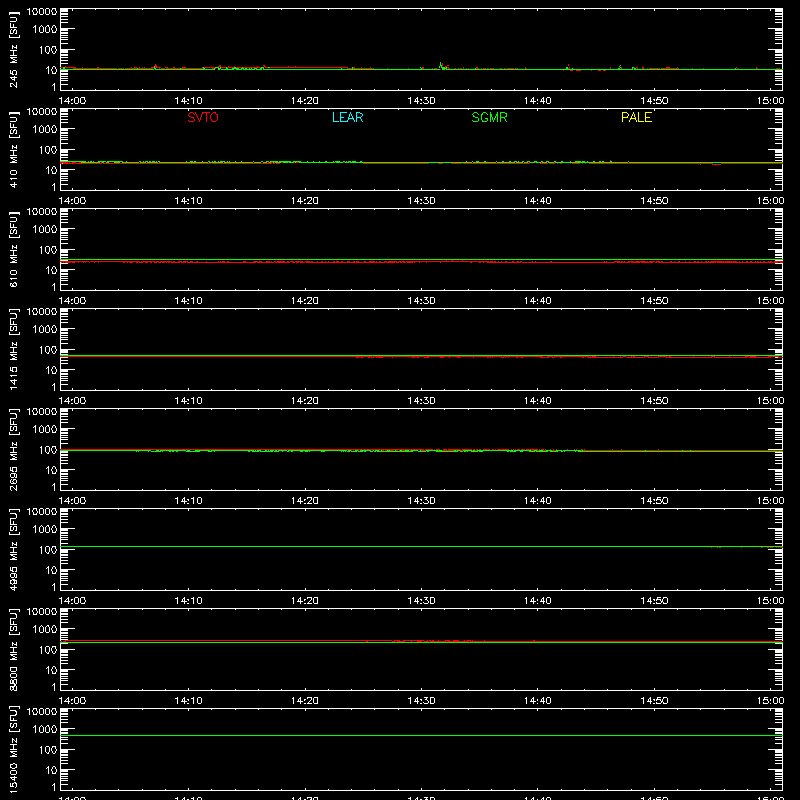The height and width of the screenshot is (800, 800).
Task: Select the 15400 MHz [SFU] axis title
Action: click(x=13, y=749)
